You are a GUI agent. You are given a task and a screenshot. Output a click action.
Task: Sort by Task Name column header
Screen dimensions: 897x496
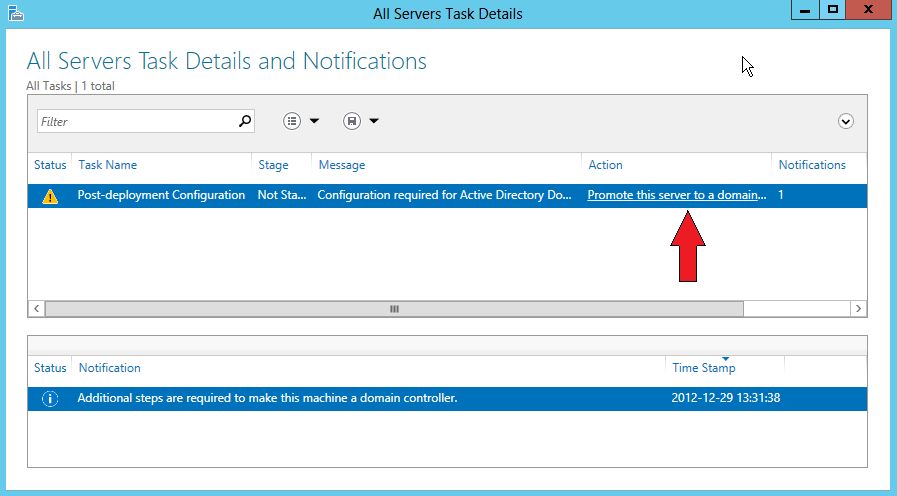[x=108, y=165]
